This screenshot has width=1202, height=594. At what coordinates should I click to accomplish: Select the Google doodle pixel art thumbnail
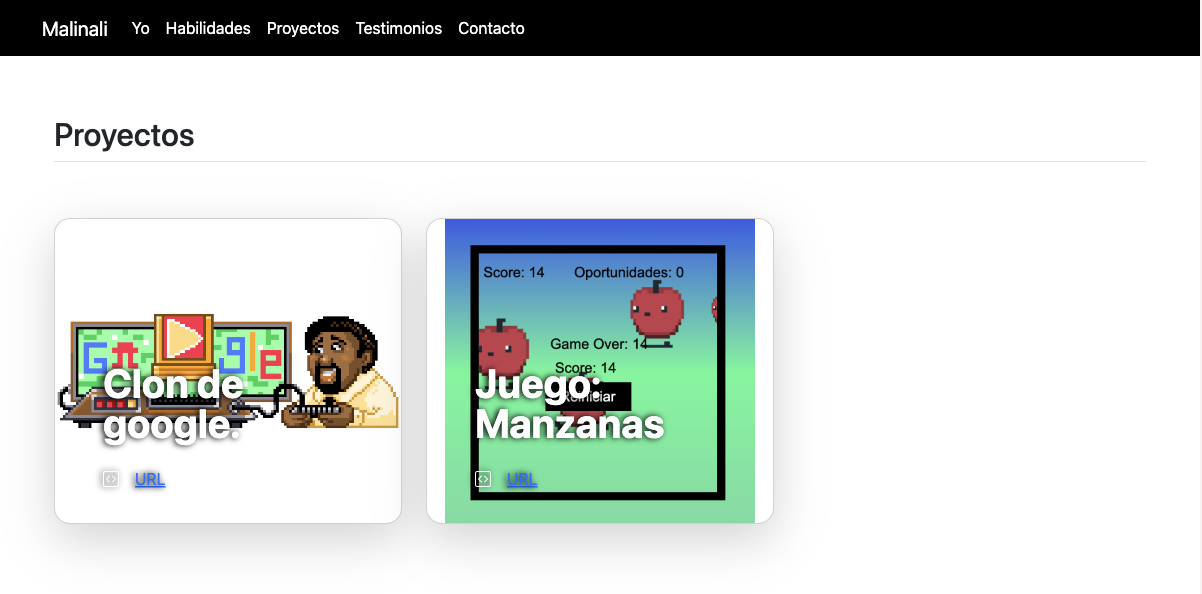click(228, 371)
